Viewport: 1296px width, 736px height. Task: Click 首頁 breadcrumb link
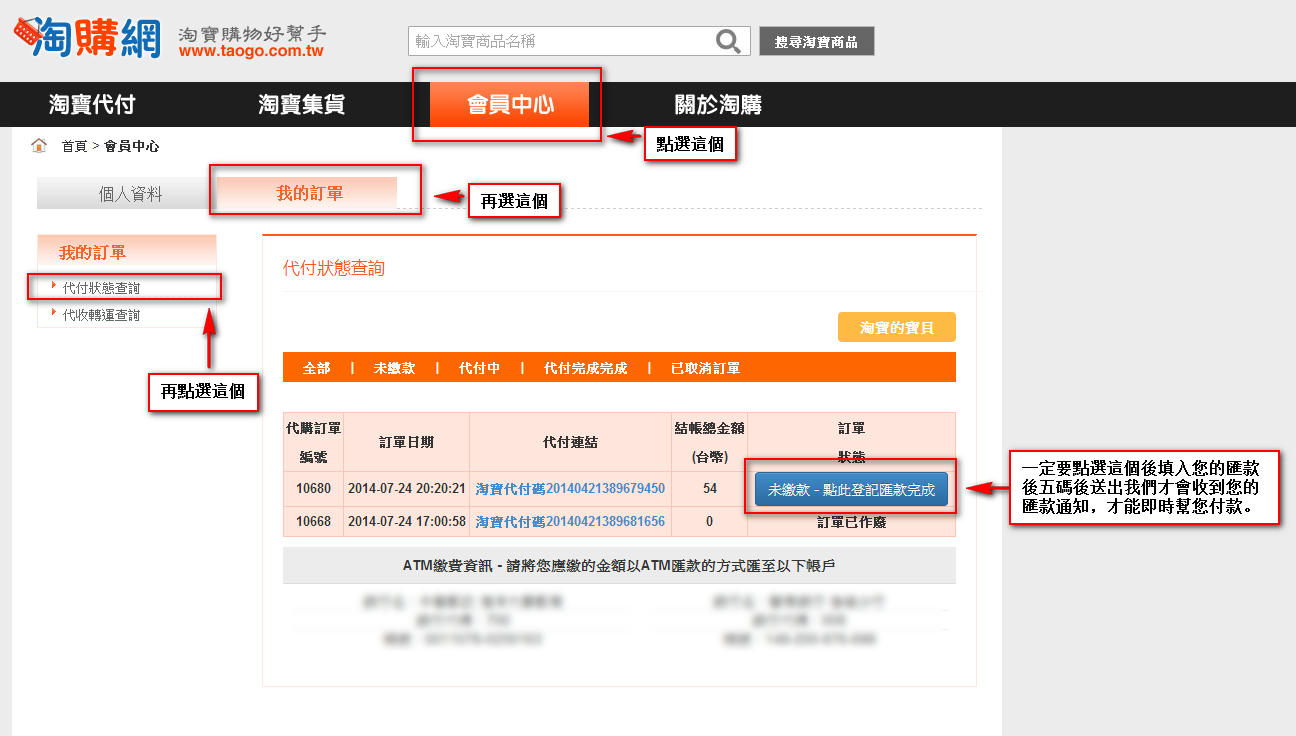[x=74, y=146]
